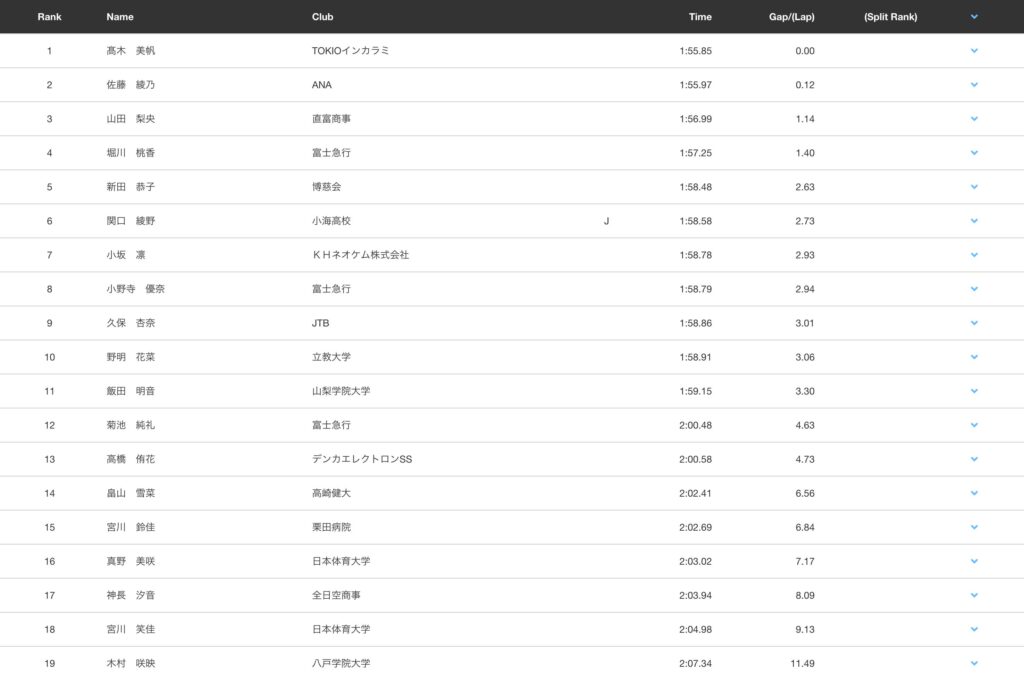The height and width of the screenshot is (680, 1024).
Task: Open split details for 小坂 凛
Action: tap(974, 255)
